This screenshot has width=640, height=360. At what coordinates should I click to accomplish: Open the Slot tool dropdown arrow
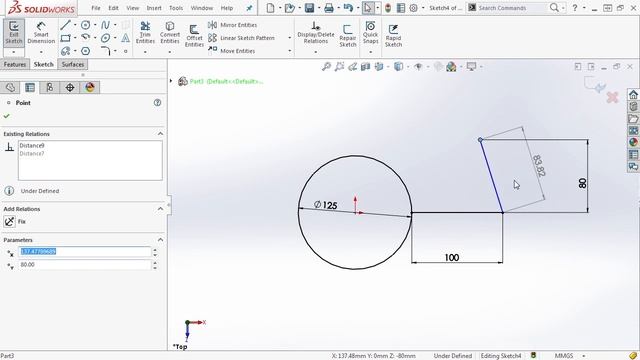(x=75, y=51)
